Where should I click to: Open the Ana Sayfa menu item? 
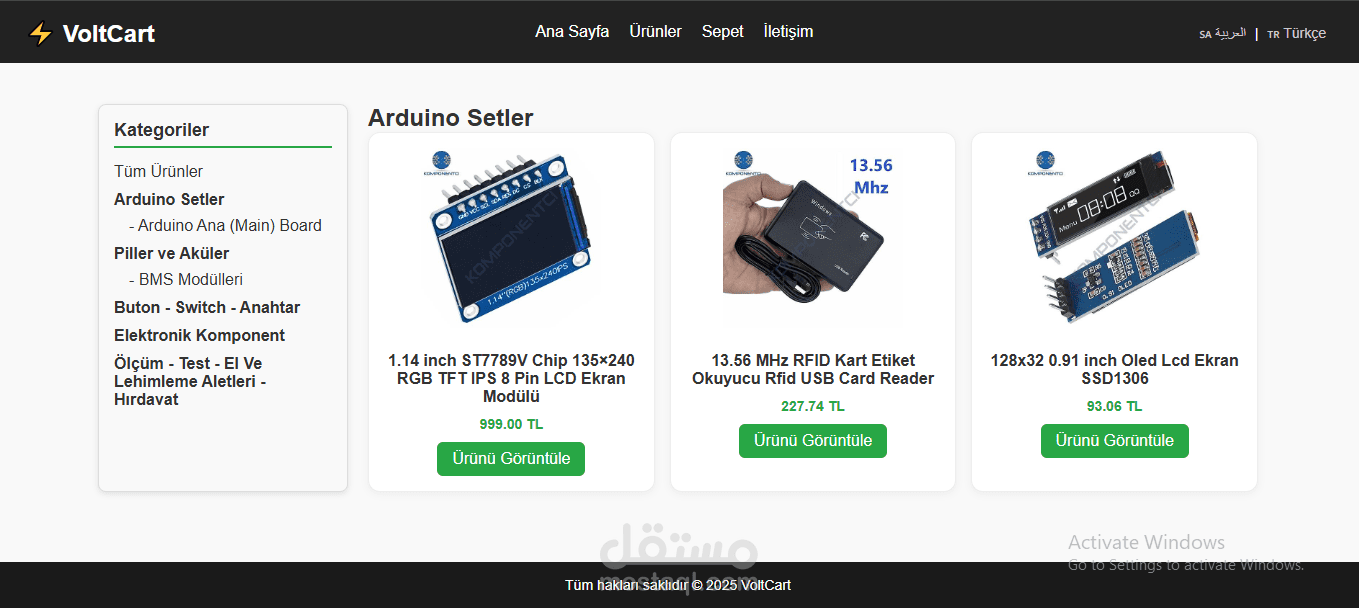pos(572,32)
